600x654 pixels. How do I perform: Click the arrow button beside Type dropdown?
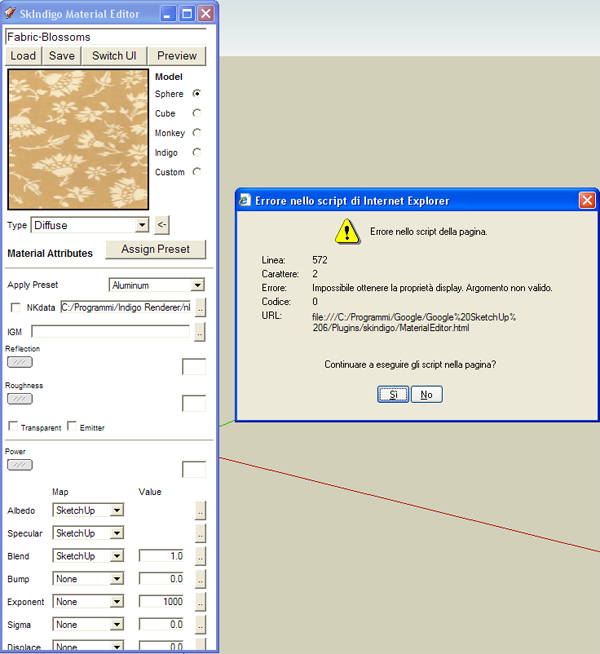point(162,226)
